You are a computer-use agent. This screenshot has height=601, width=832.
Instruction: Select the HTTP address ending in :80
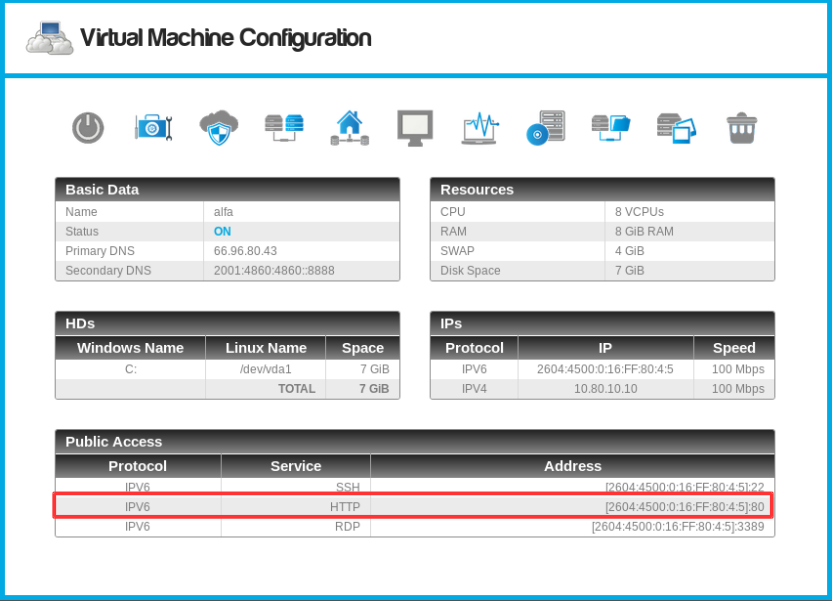(684, 507)
